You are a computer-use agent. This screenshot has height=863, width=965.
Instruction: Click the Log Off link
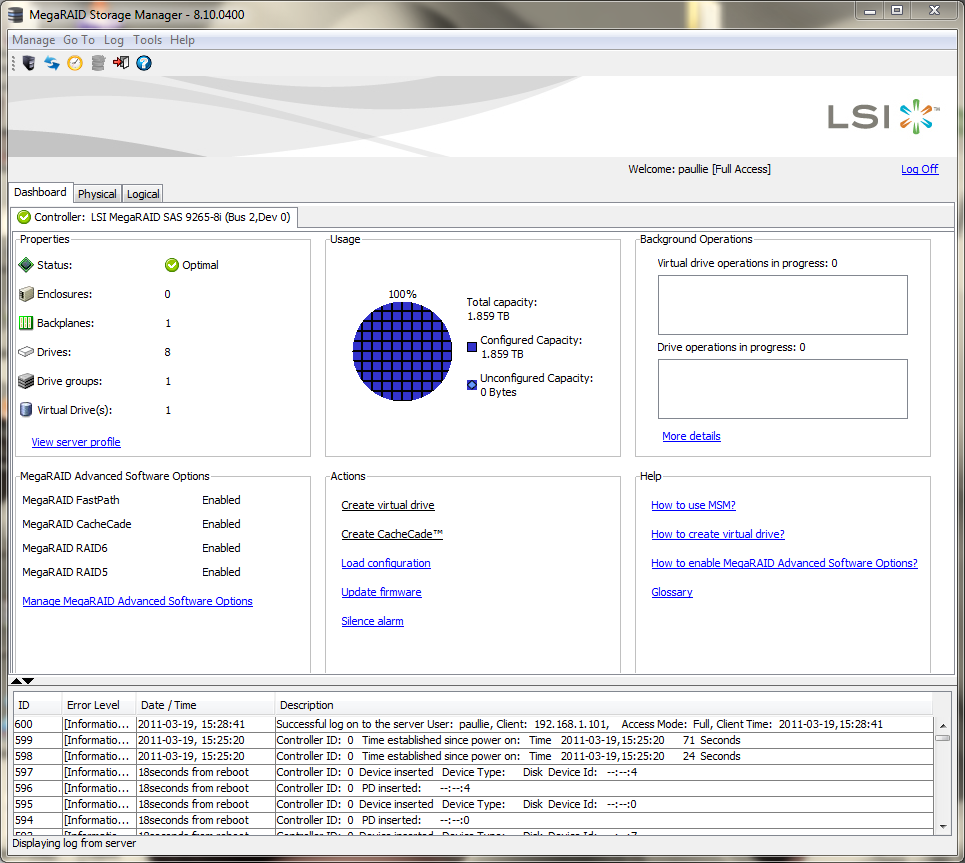pos(919,169)
